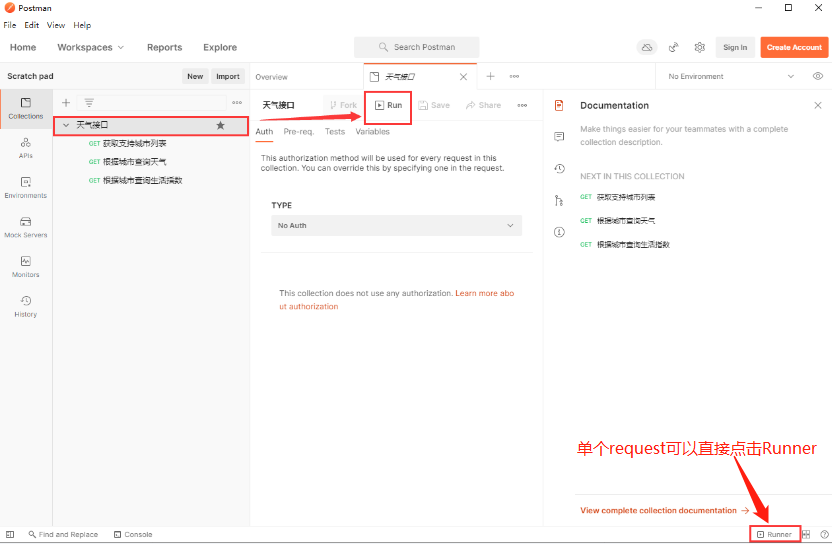Click the Documentation panel icon
Viewport: 832px width, 544px height.
pyautogui.click(x=559, y=106)
